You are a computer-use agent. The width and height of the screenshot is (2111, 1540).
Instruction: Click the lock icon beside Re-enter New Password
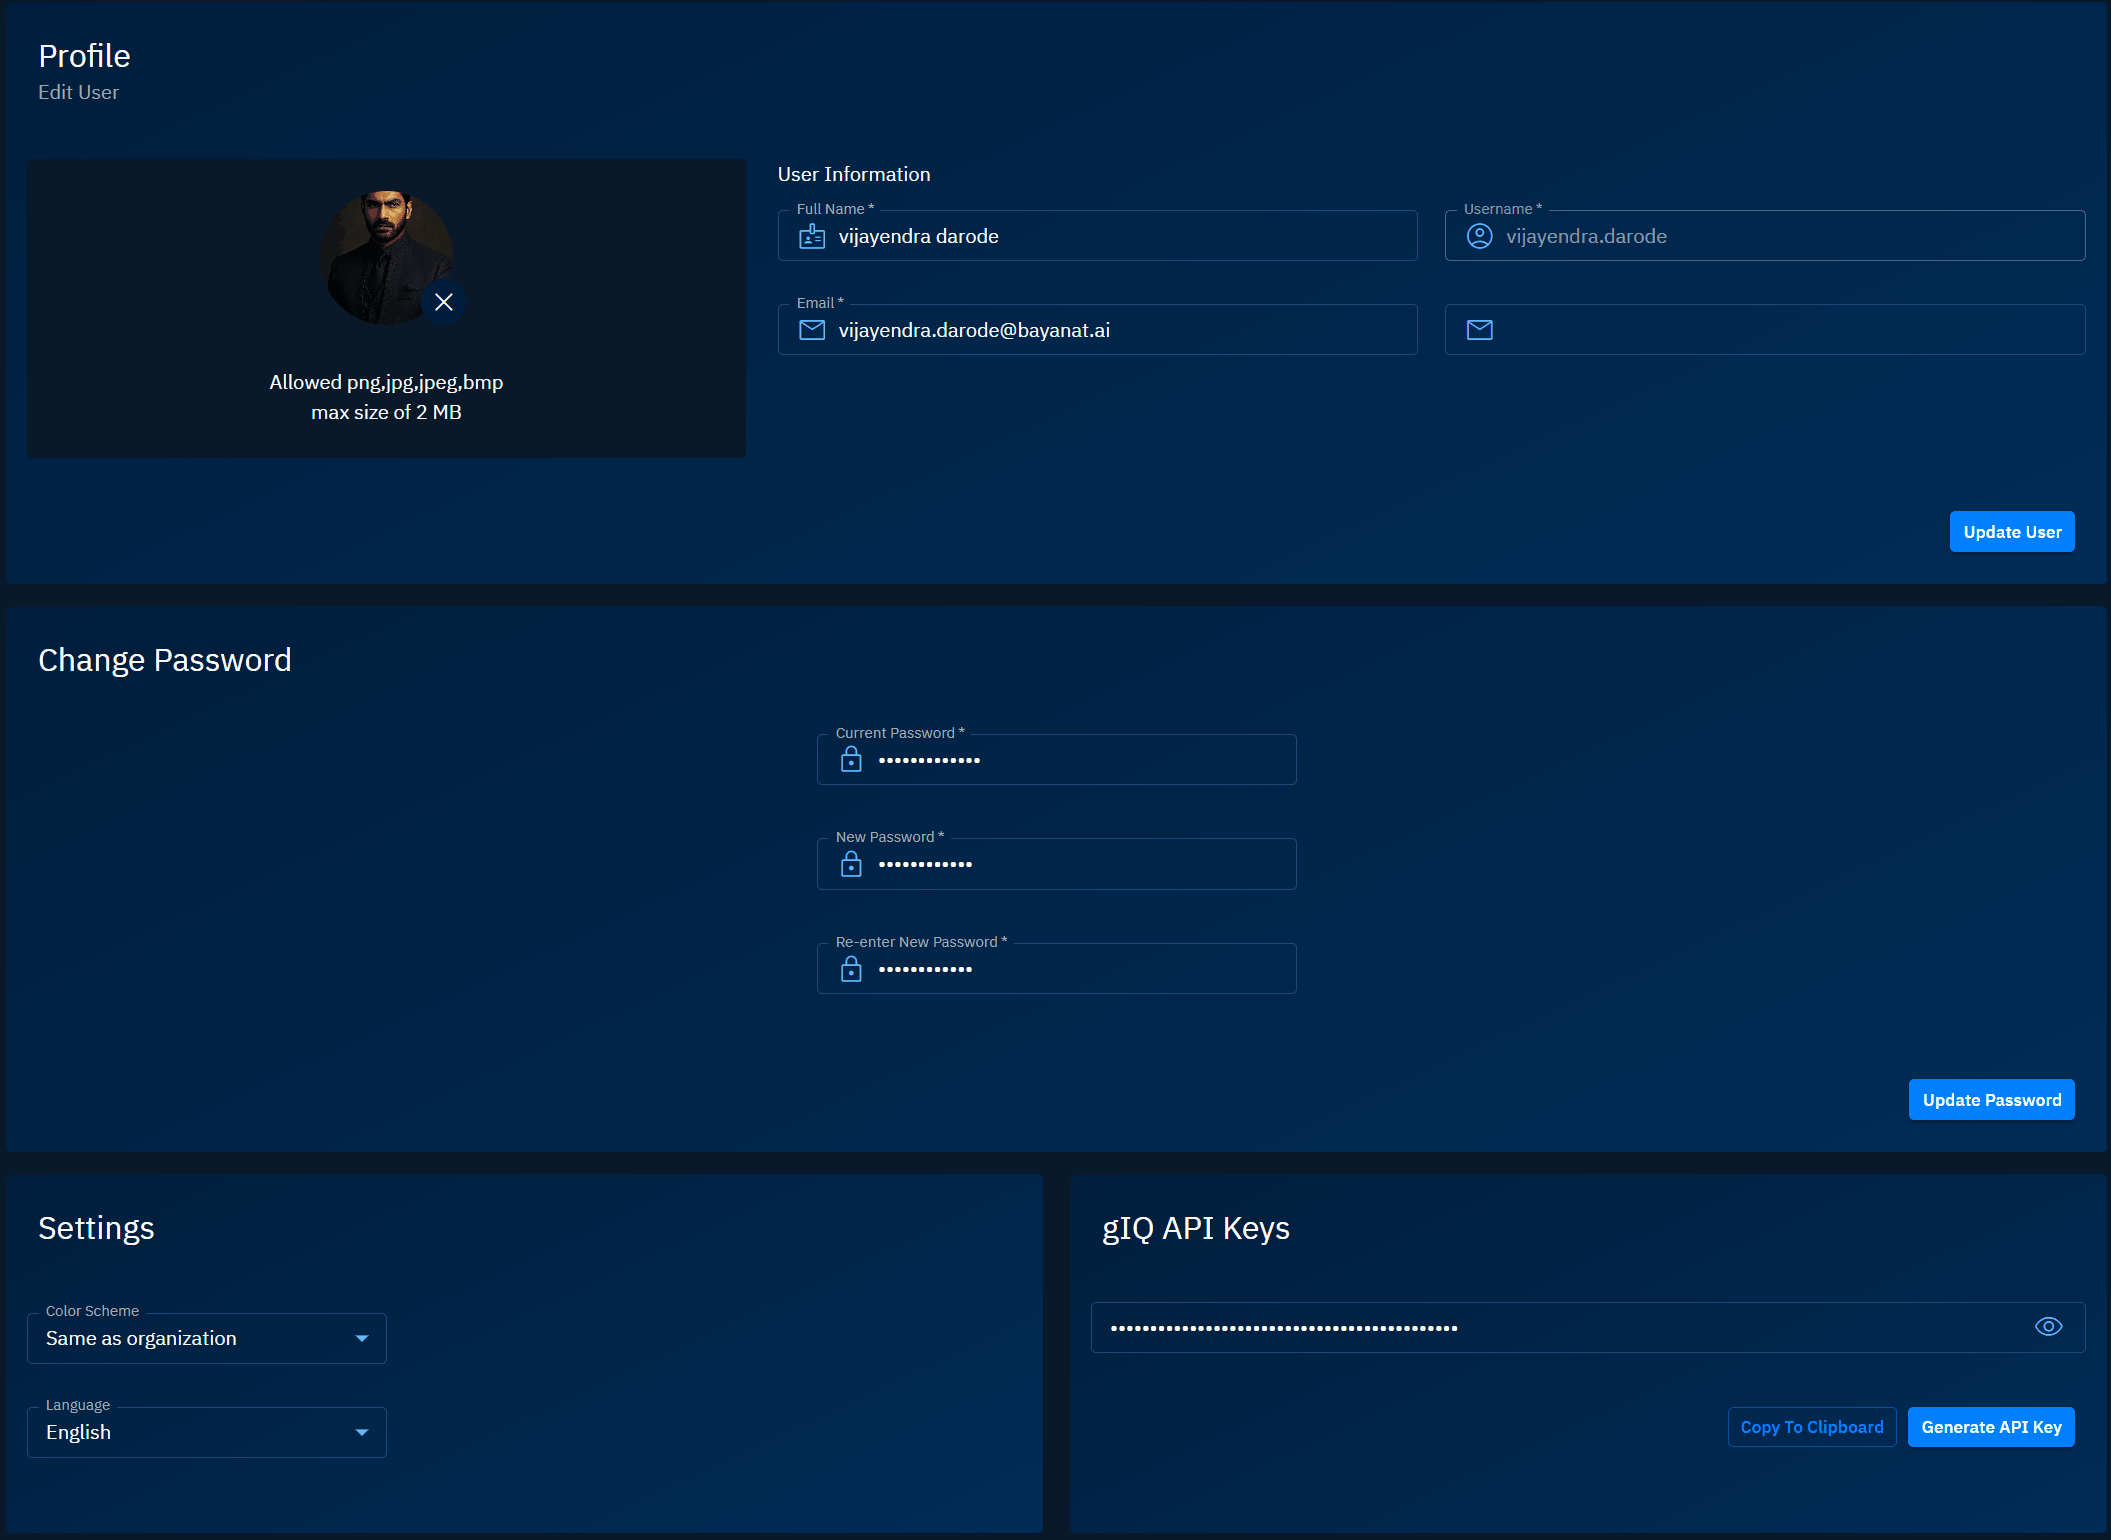[x=851, y=968]
